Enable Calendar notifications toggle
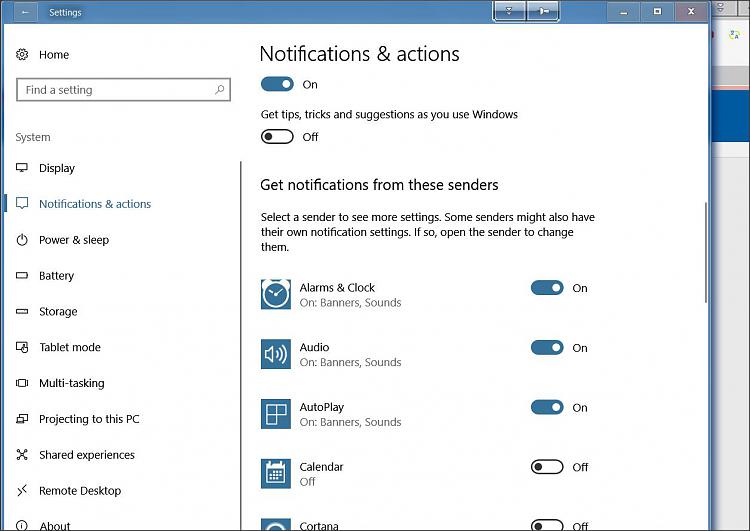The image size is (750, 531). click(x=547, y=467)
